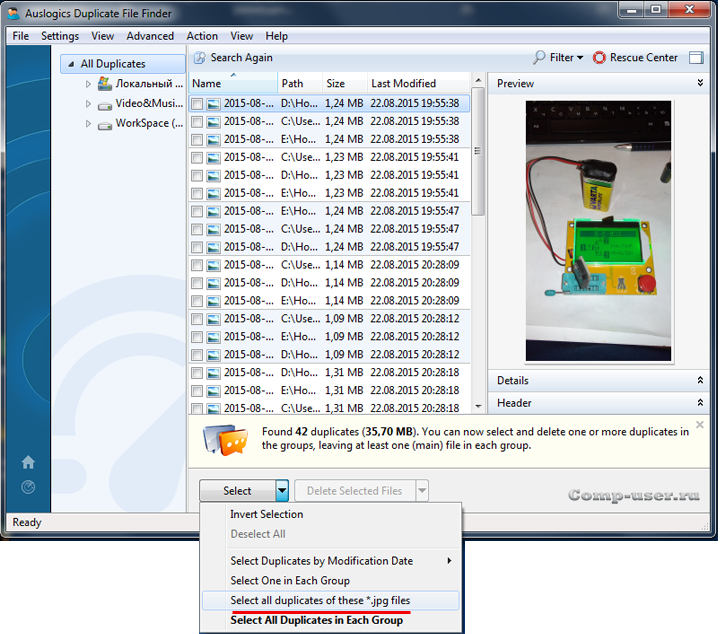Choose Select One in Each Group
720x634 pixels.
pyautogui.click(x=331, y=581)
